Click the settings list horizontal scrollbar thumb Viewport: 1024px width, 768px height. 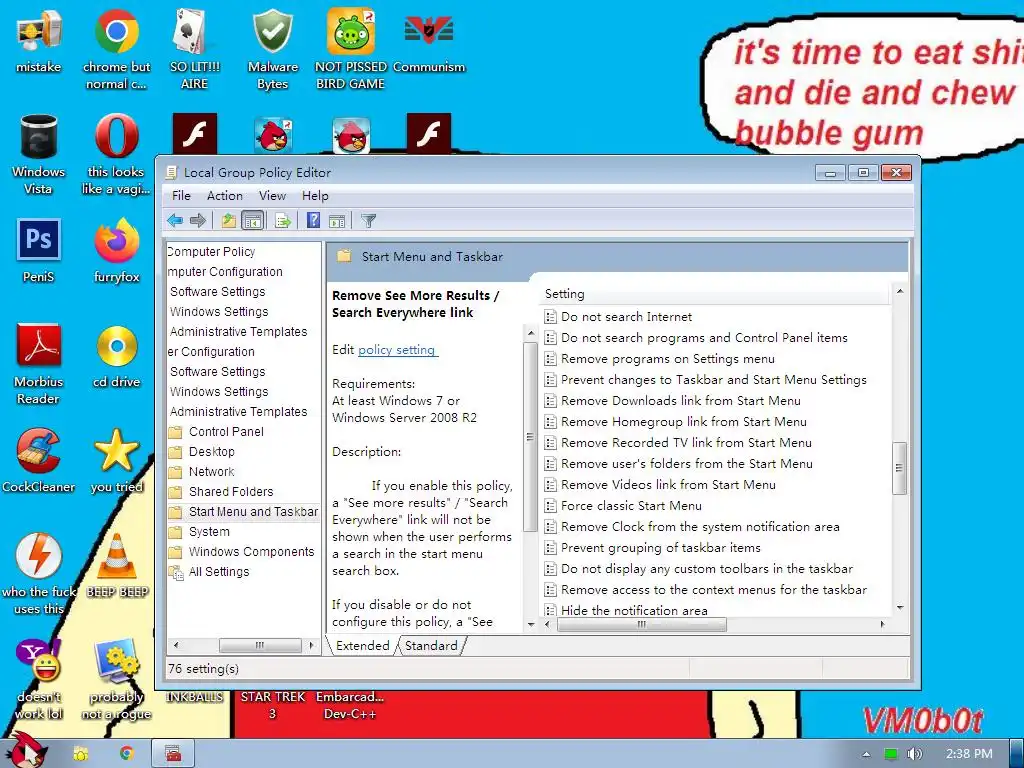642,624
